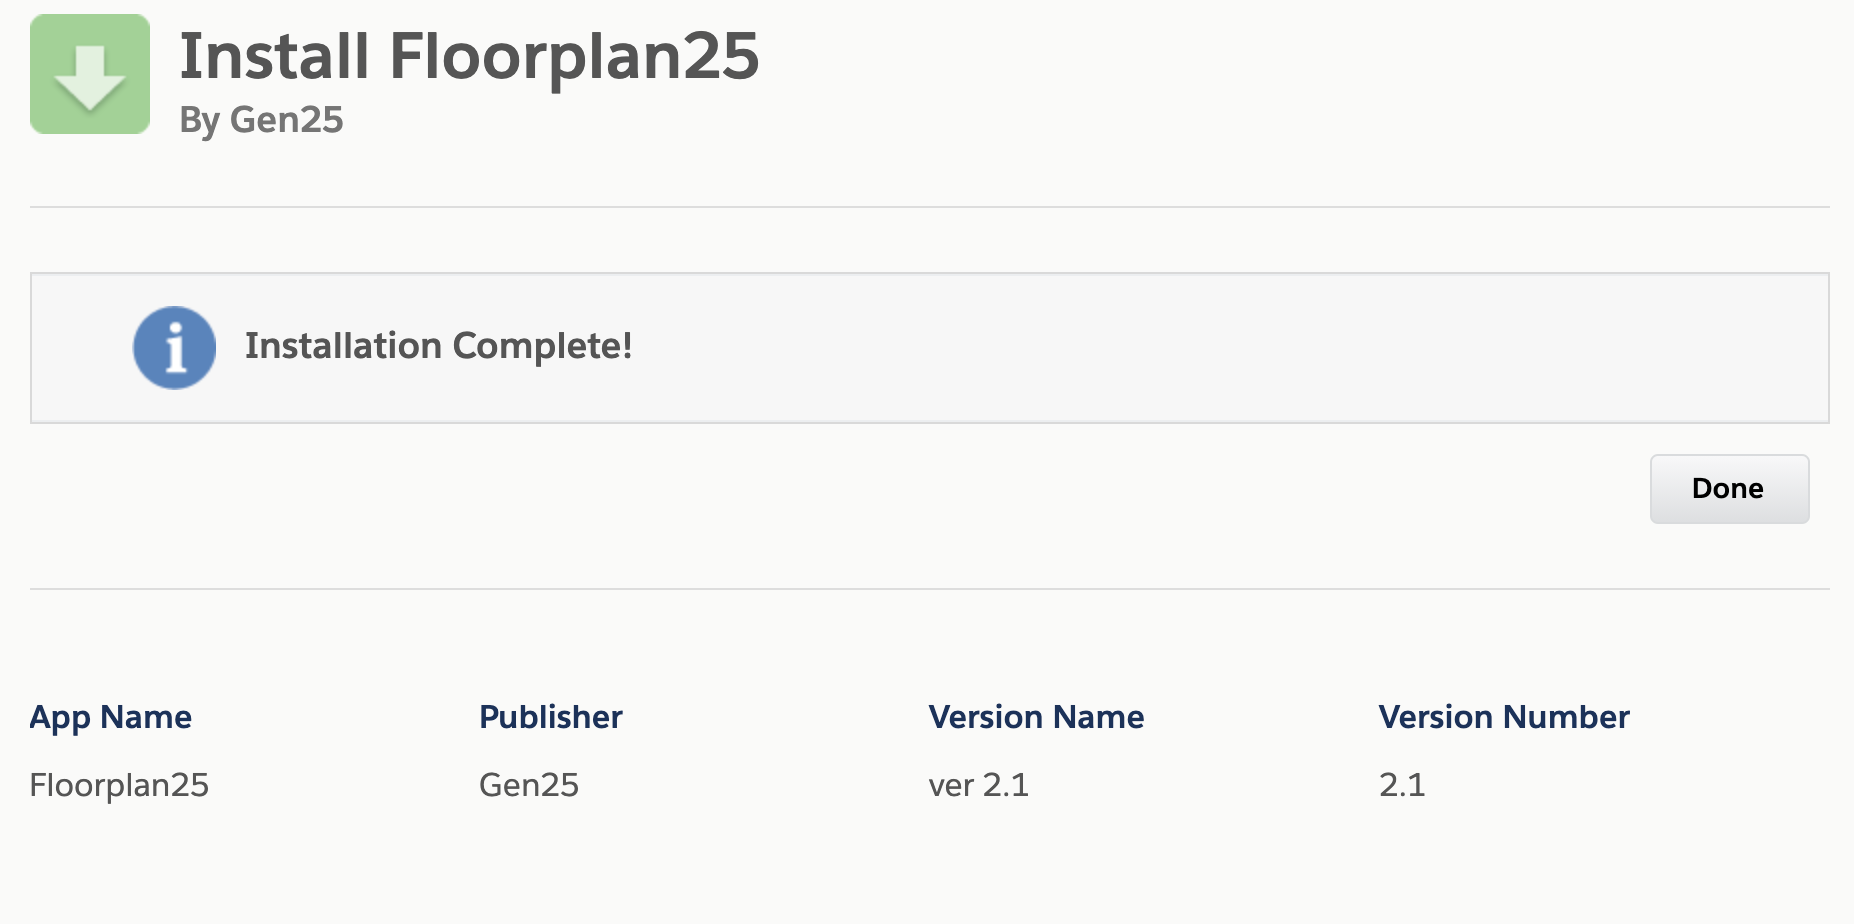Click the Installation Complete! message text
The image size is (1854, 924).
(x=438, y=347)
